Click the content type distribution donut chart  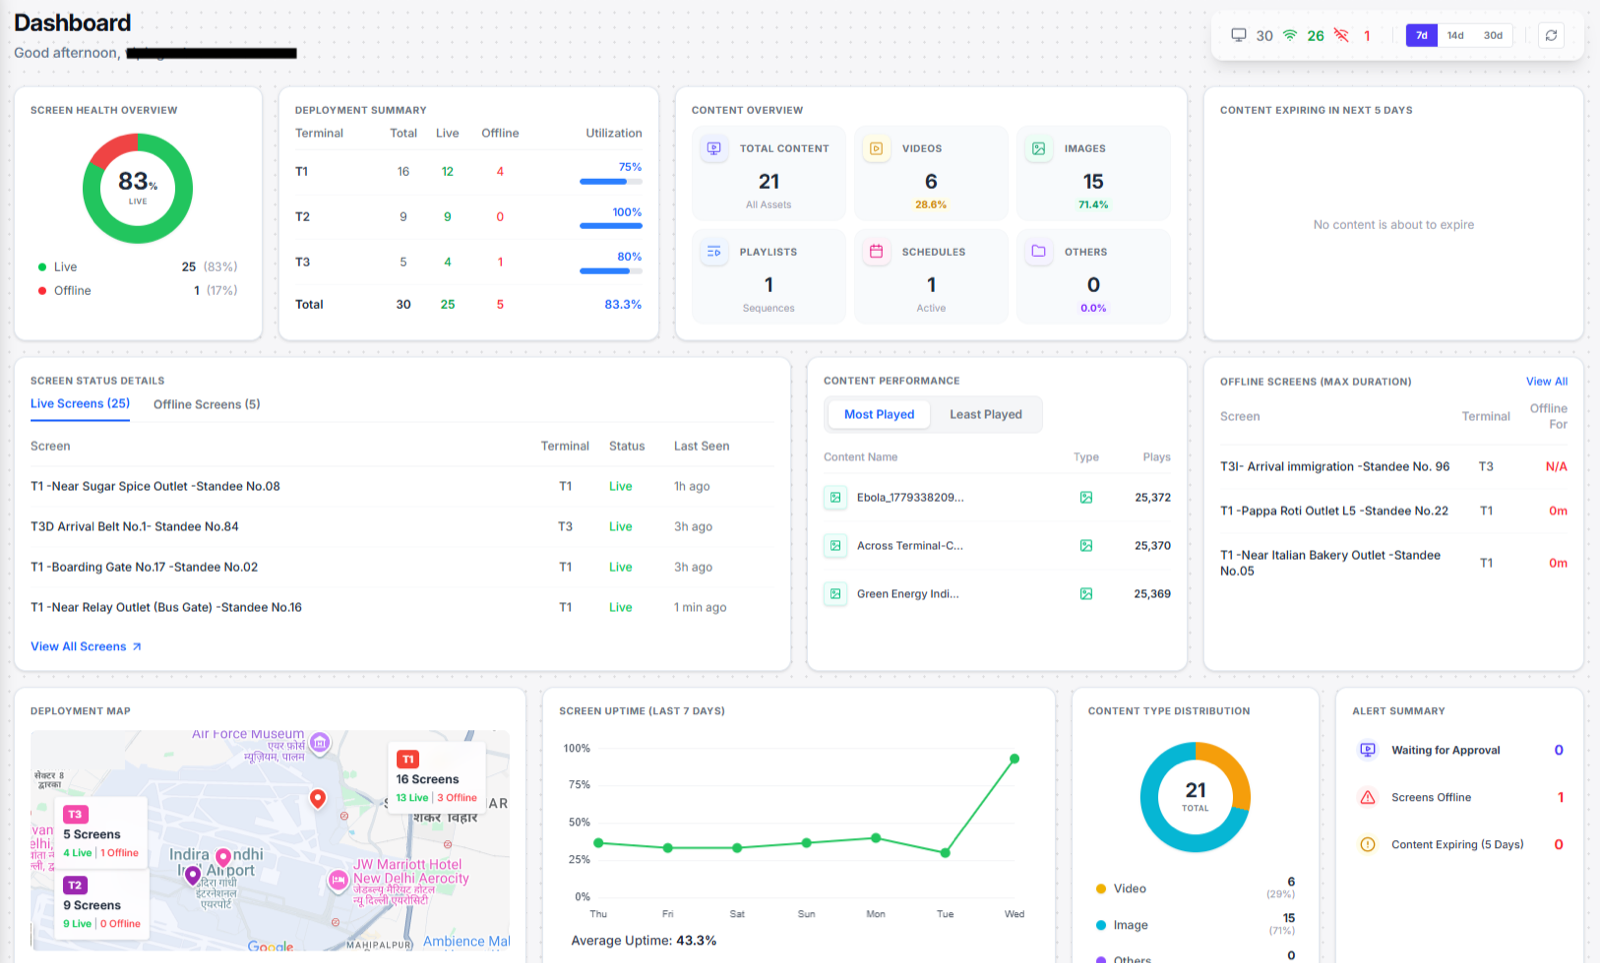point(1195,797)
